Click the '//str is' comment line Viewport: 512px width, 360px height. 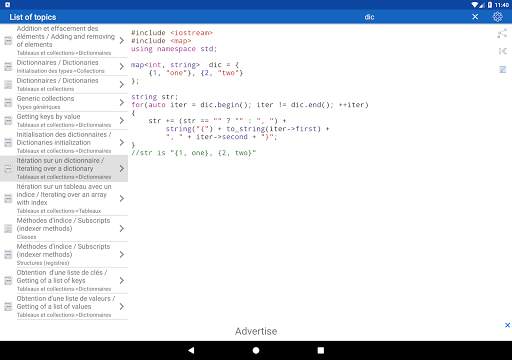(193, 153)
